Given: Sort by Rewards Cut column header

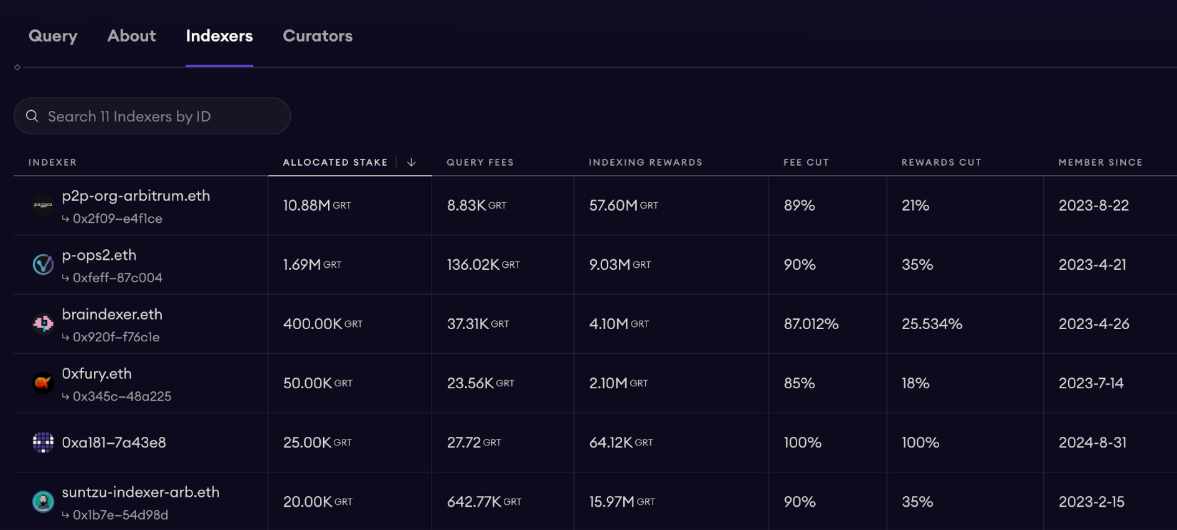Looking at the screenshot, I should (x=941, y=162).
